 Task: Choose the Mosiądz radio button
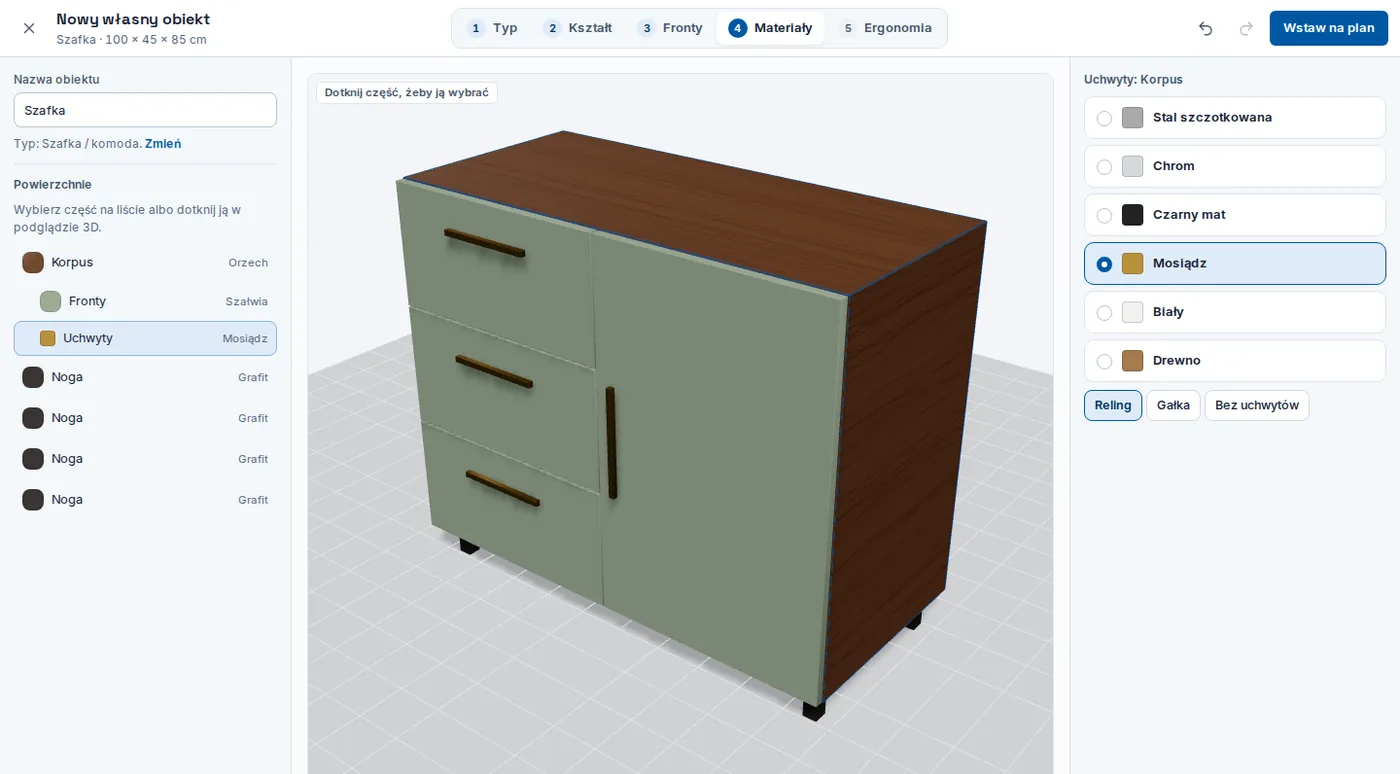[1104, 264]
